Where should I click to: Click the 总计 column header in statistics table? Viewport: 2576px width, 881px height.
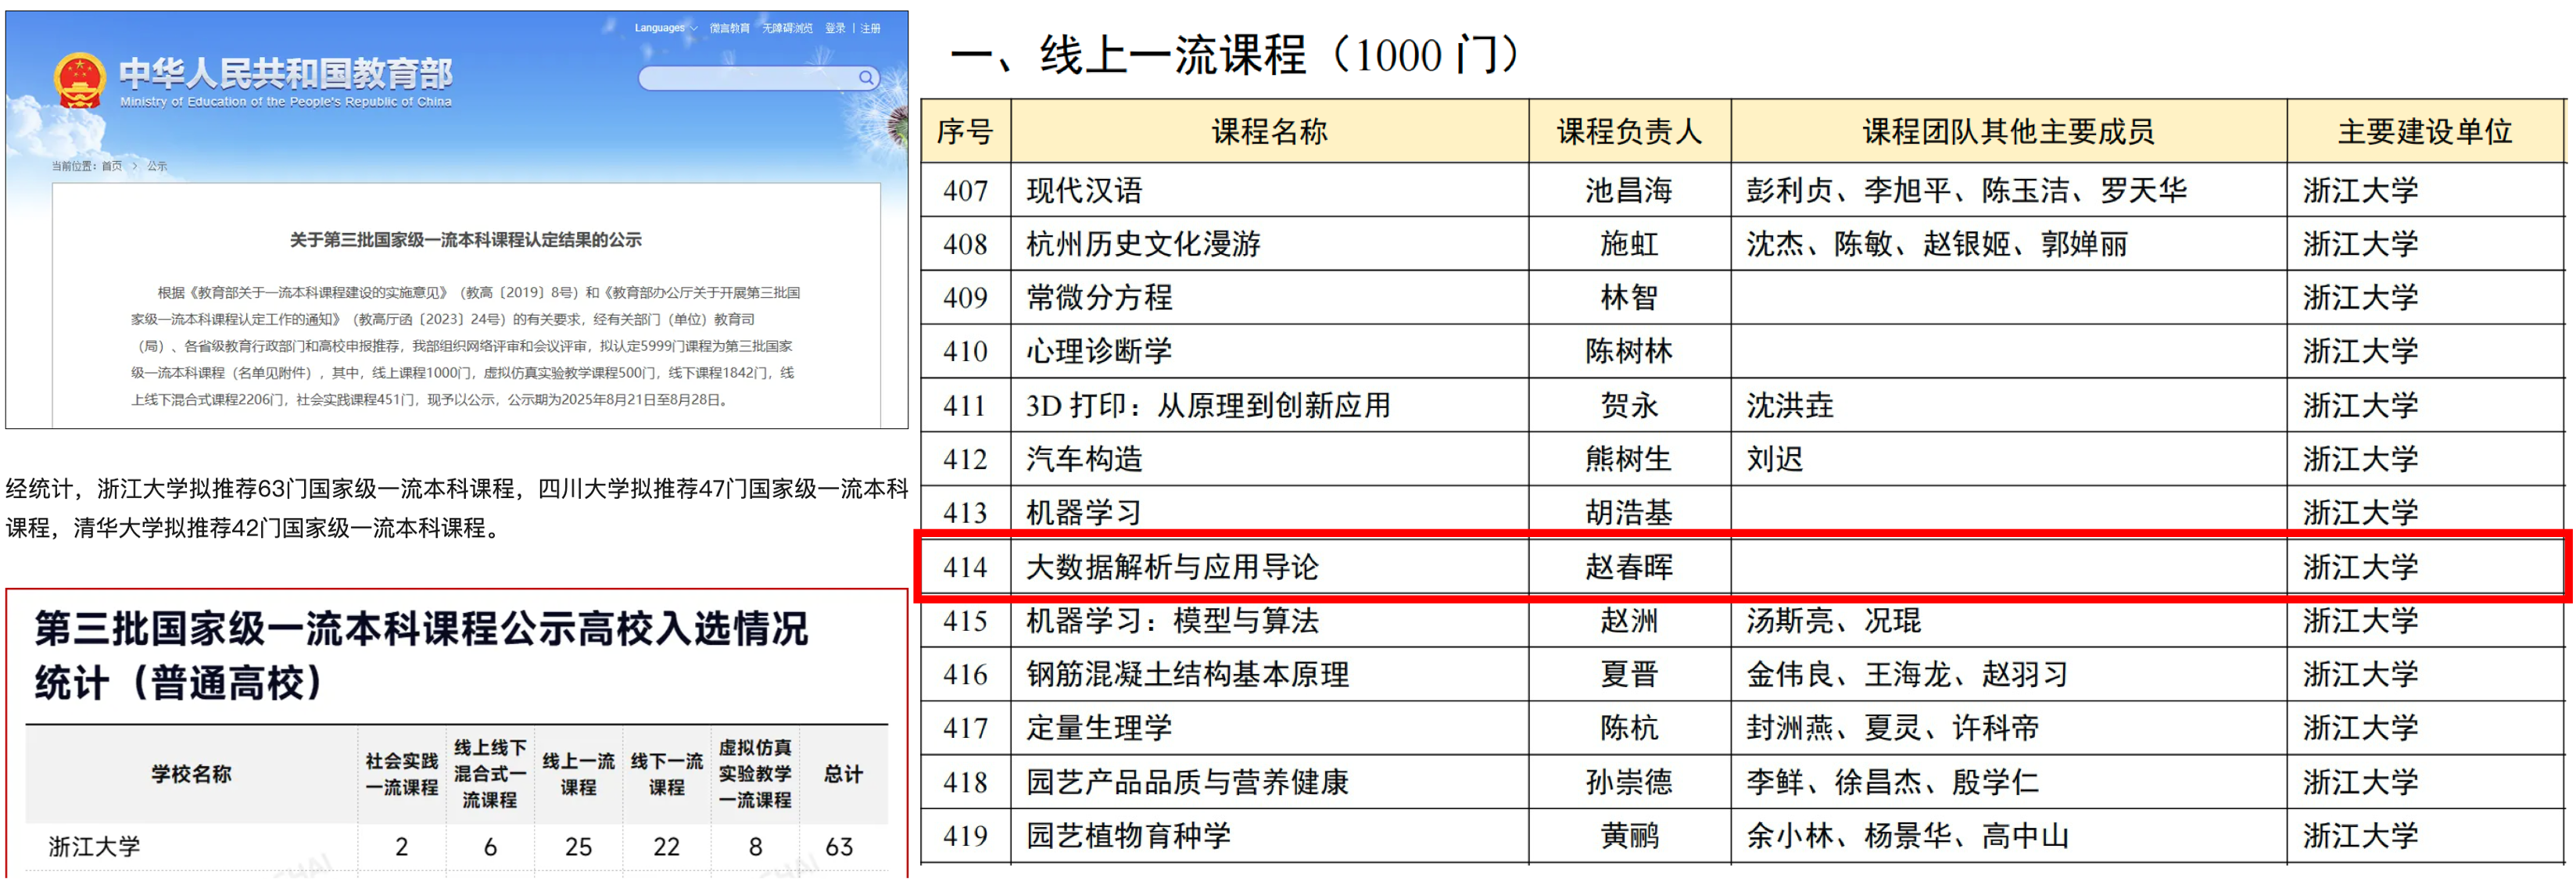click(x=842, y=774)
